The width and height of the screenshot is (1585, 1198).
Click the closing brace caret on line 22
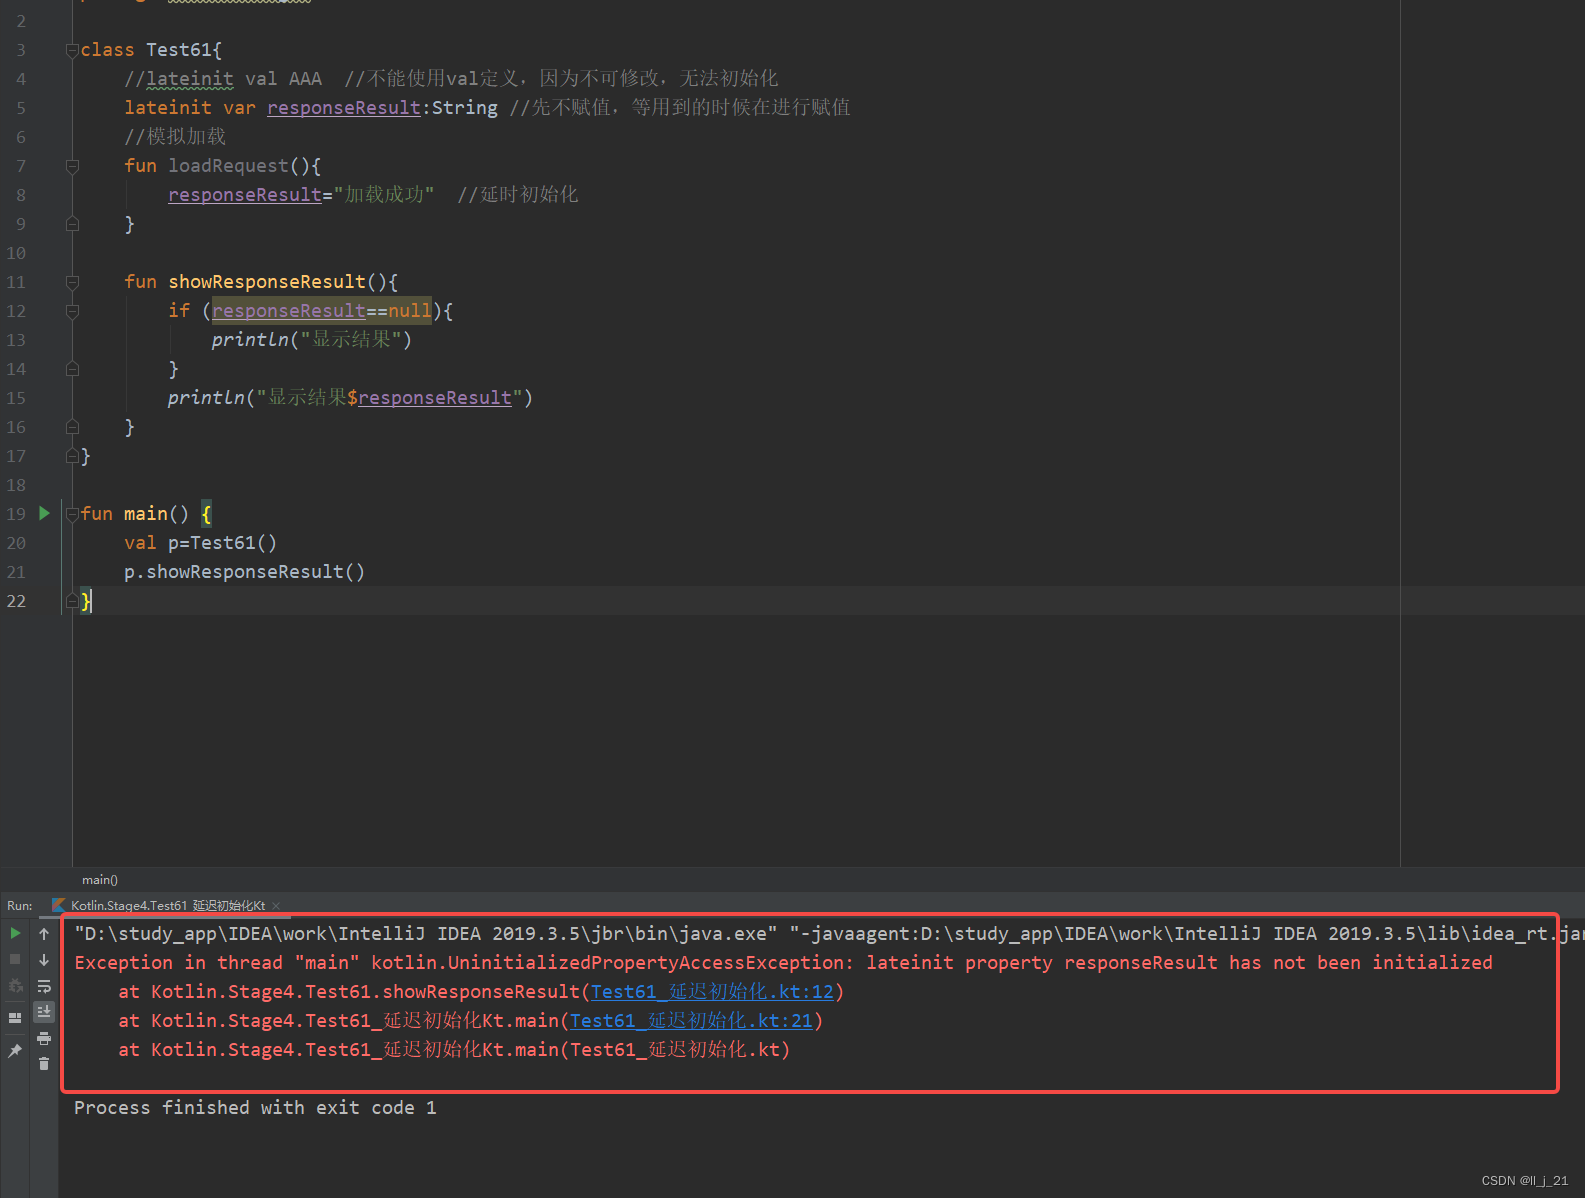(86, 601)
